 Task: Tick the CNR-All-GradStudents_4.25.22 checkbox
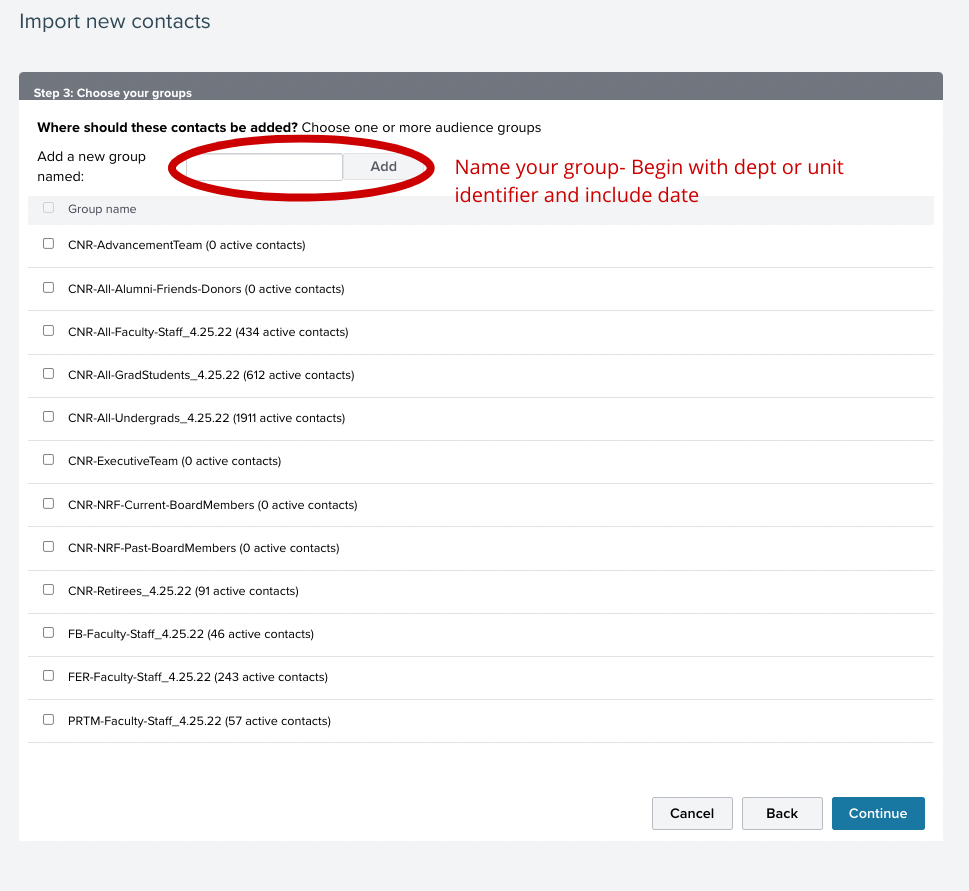pyautogui.click(x=48, y=373)
